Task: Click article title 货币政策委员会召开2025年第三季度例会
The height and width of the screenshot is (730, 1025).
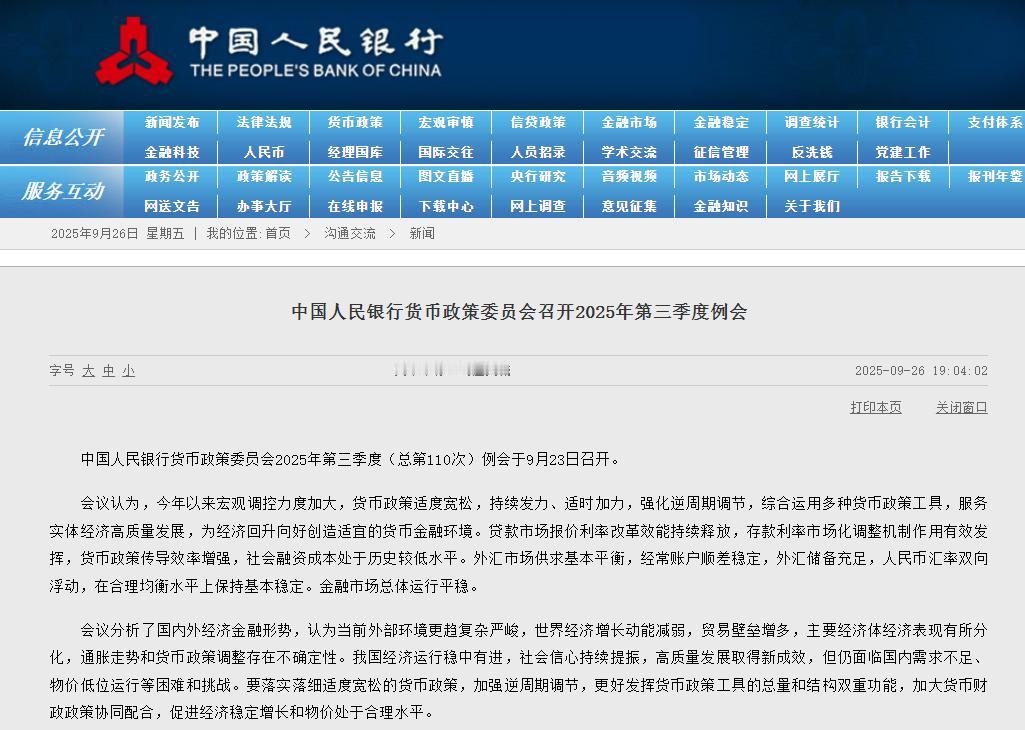Action: [x=519, y=312]
